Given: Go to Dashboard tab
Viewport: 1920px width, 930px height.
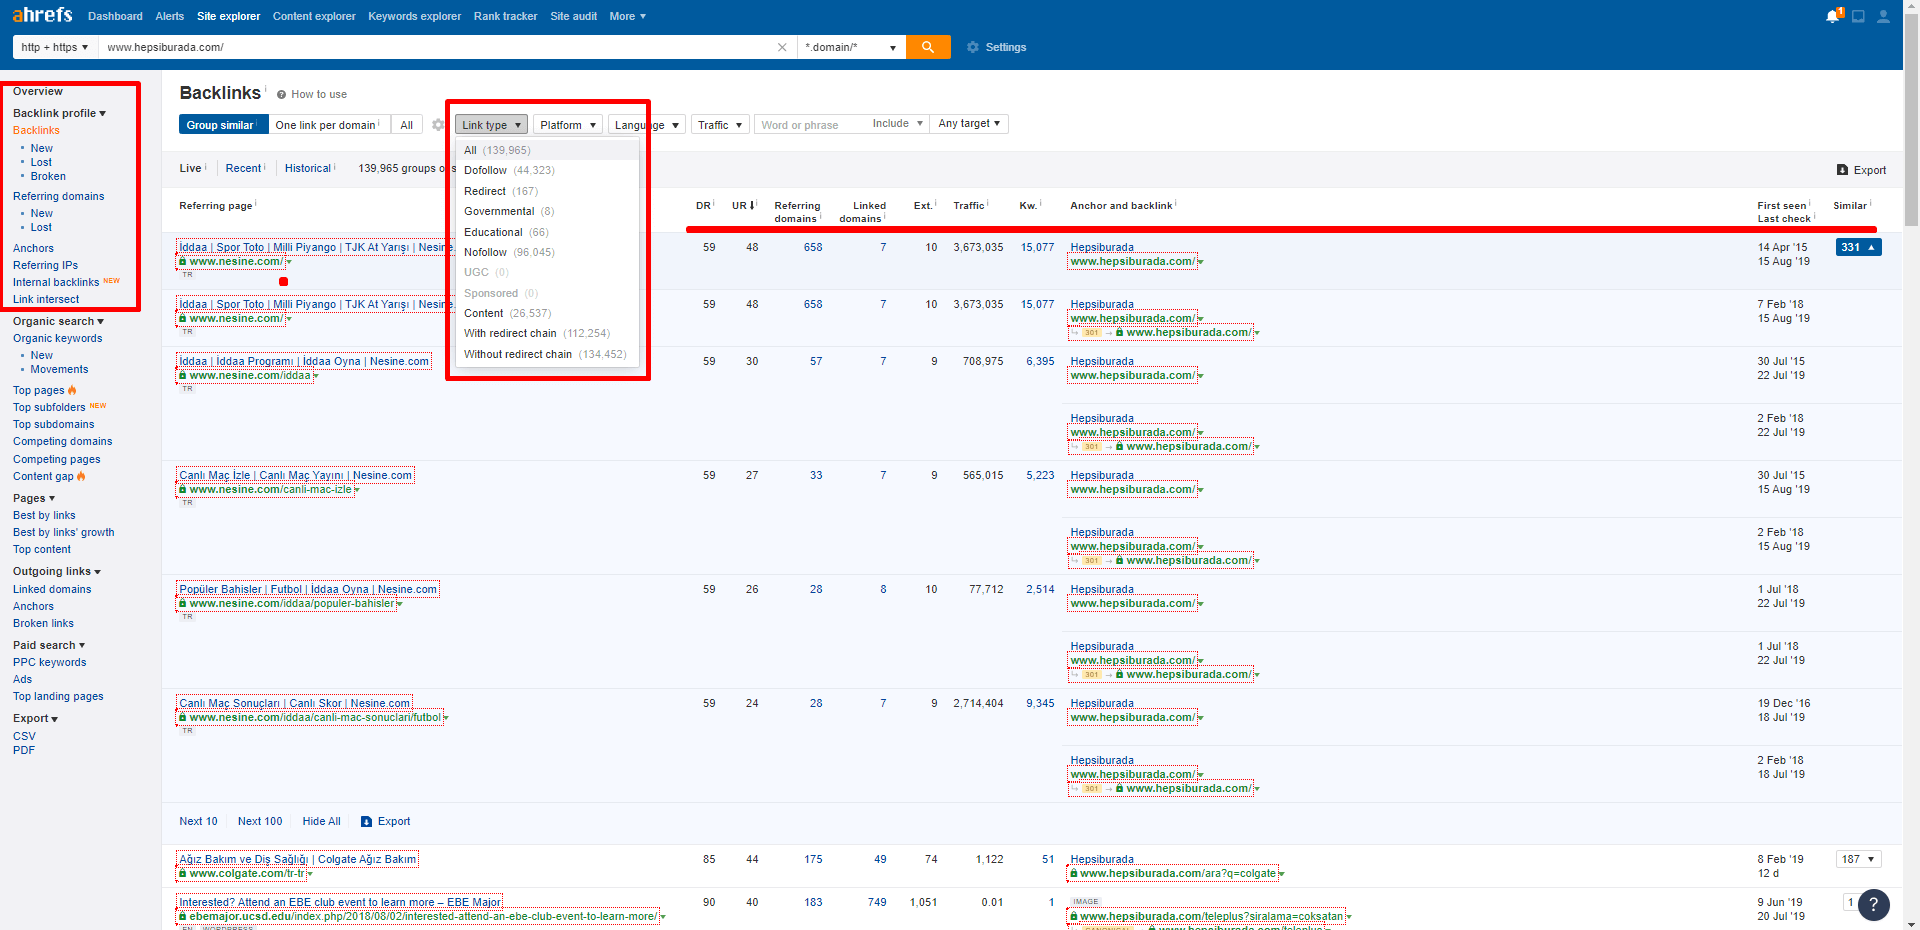Looking at the screenshot, I should pos(115,16).
